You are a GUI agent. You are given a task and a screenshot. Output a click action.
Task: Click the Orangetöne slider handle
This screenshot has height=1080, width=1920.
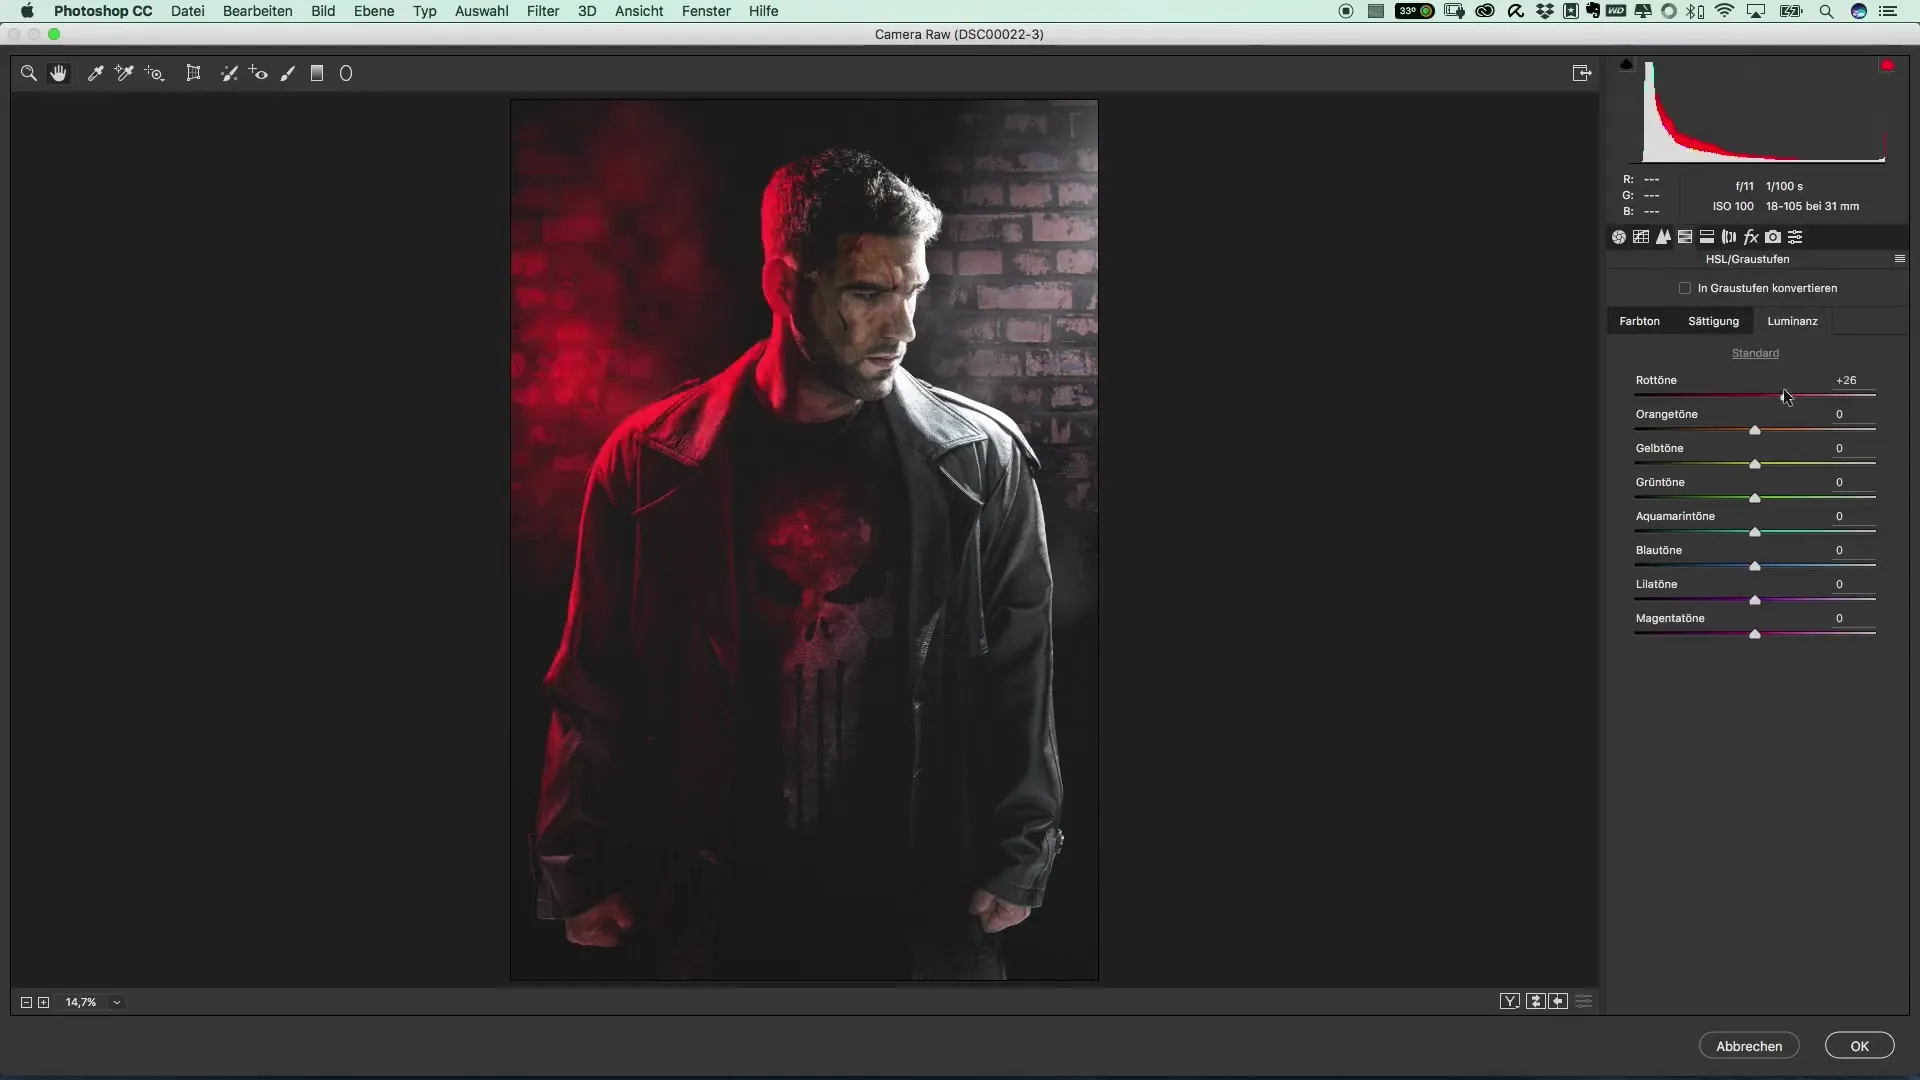point(1755,430)
